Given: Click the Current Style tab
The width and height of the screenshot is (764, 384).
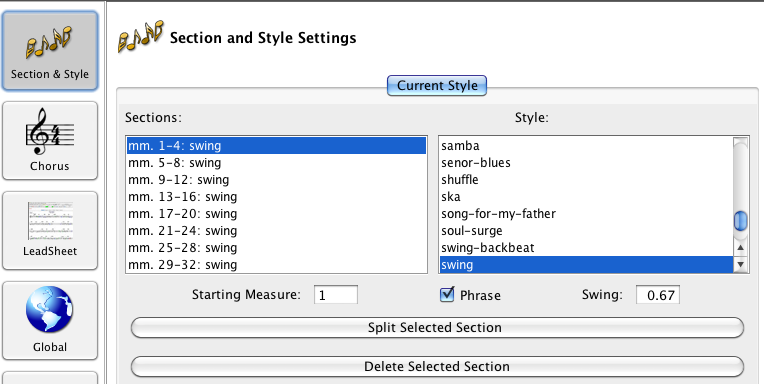Looking at the screenshot, I should [x=437, y=85].
